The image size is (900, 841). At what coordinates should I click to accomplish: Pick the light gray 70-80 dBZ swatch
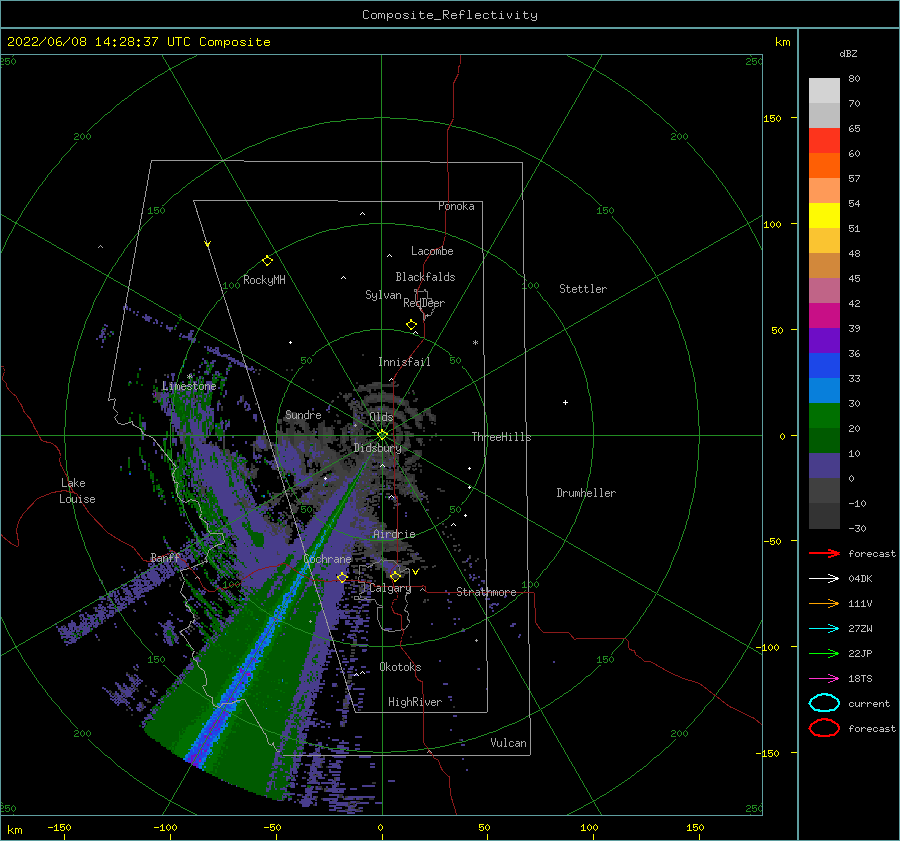824,91
